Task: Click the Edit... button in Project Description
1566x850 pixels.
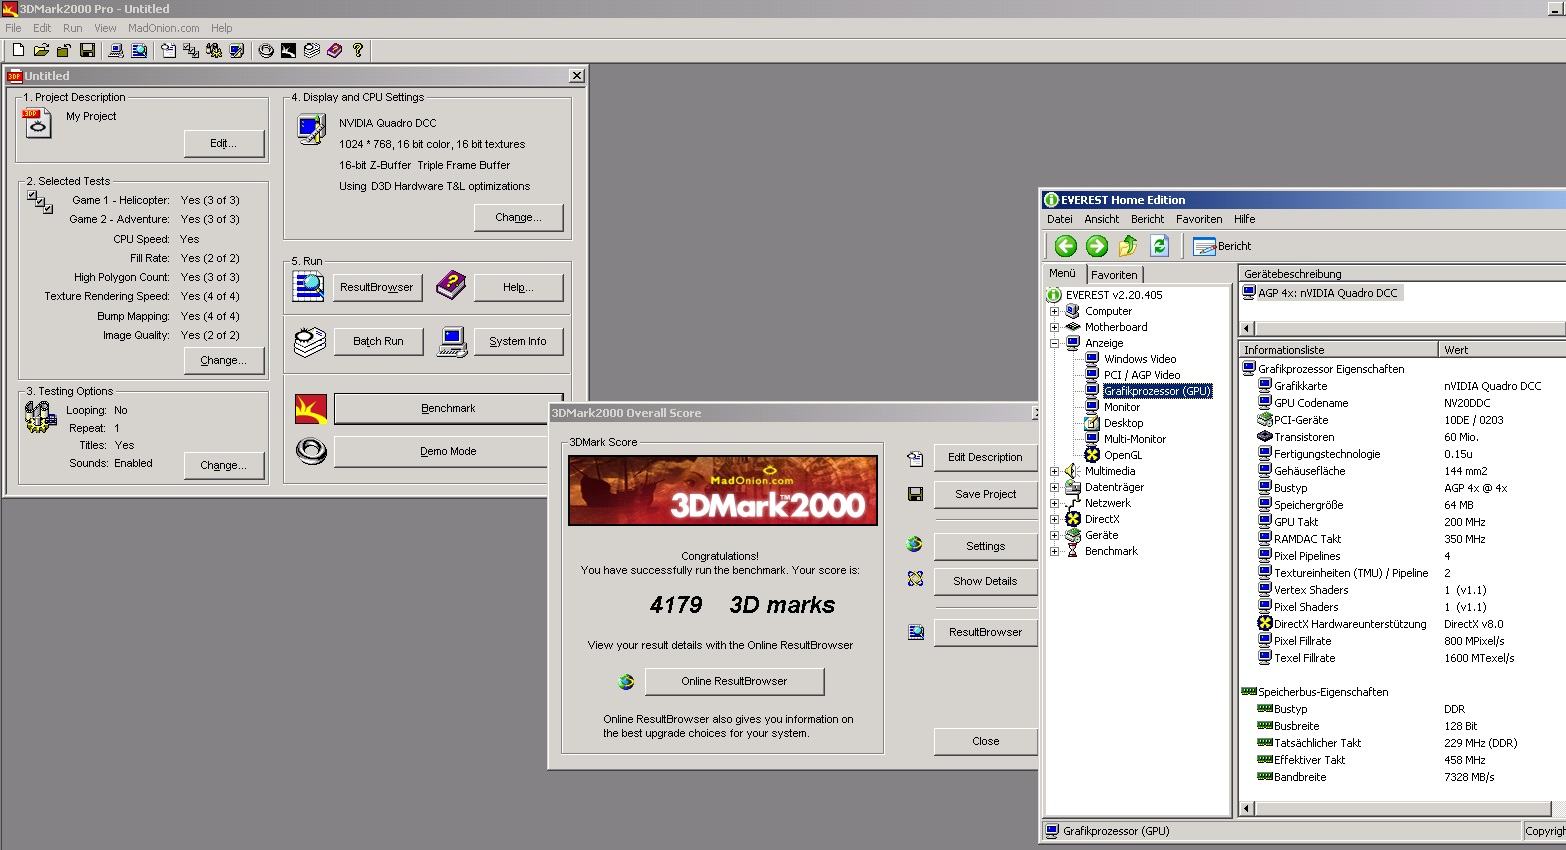Action: click(x=224, y=143)
